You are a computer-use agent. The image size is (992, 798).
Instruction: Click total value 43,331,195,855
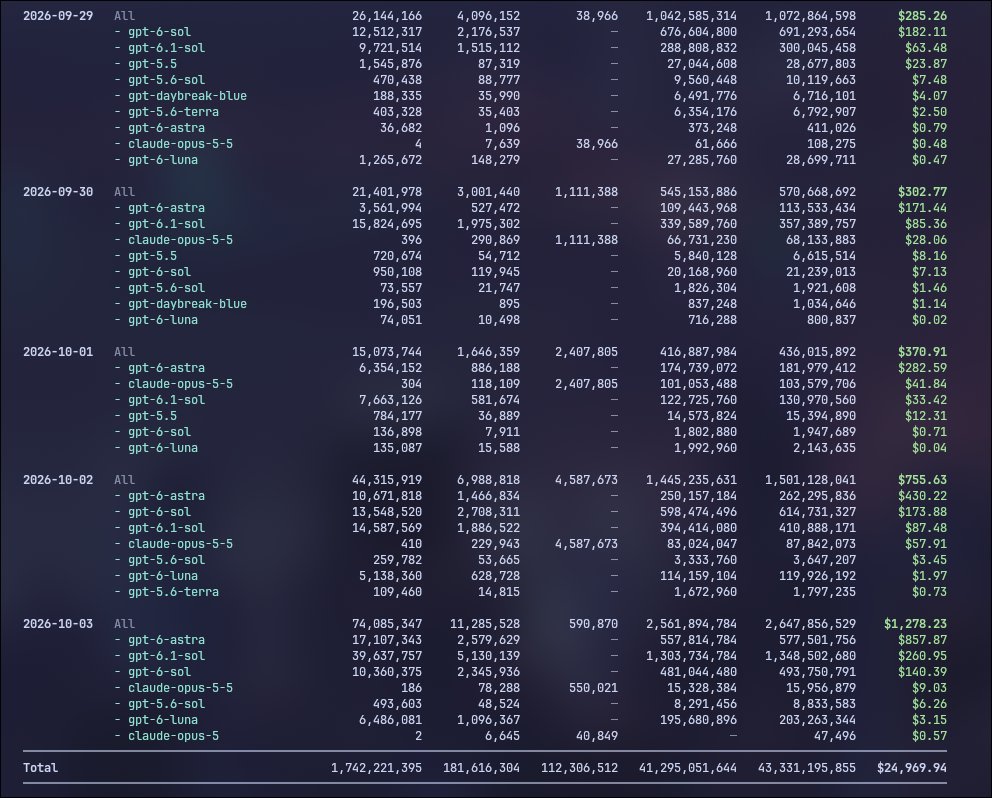click(807, 768)
